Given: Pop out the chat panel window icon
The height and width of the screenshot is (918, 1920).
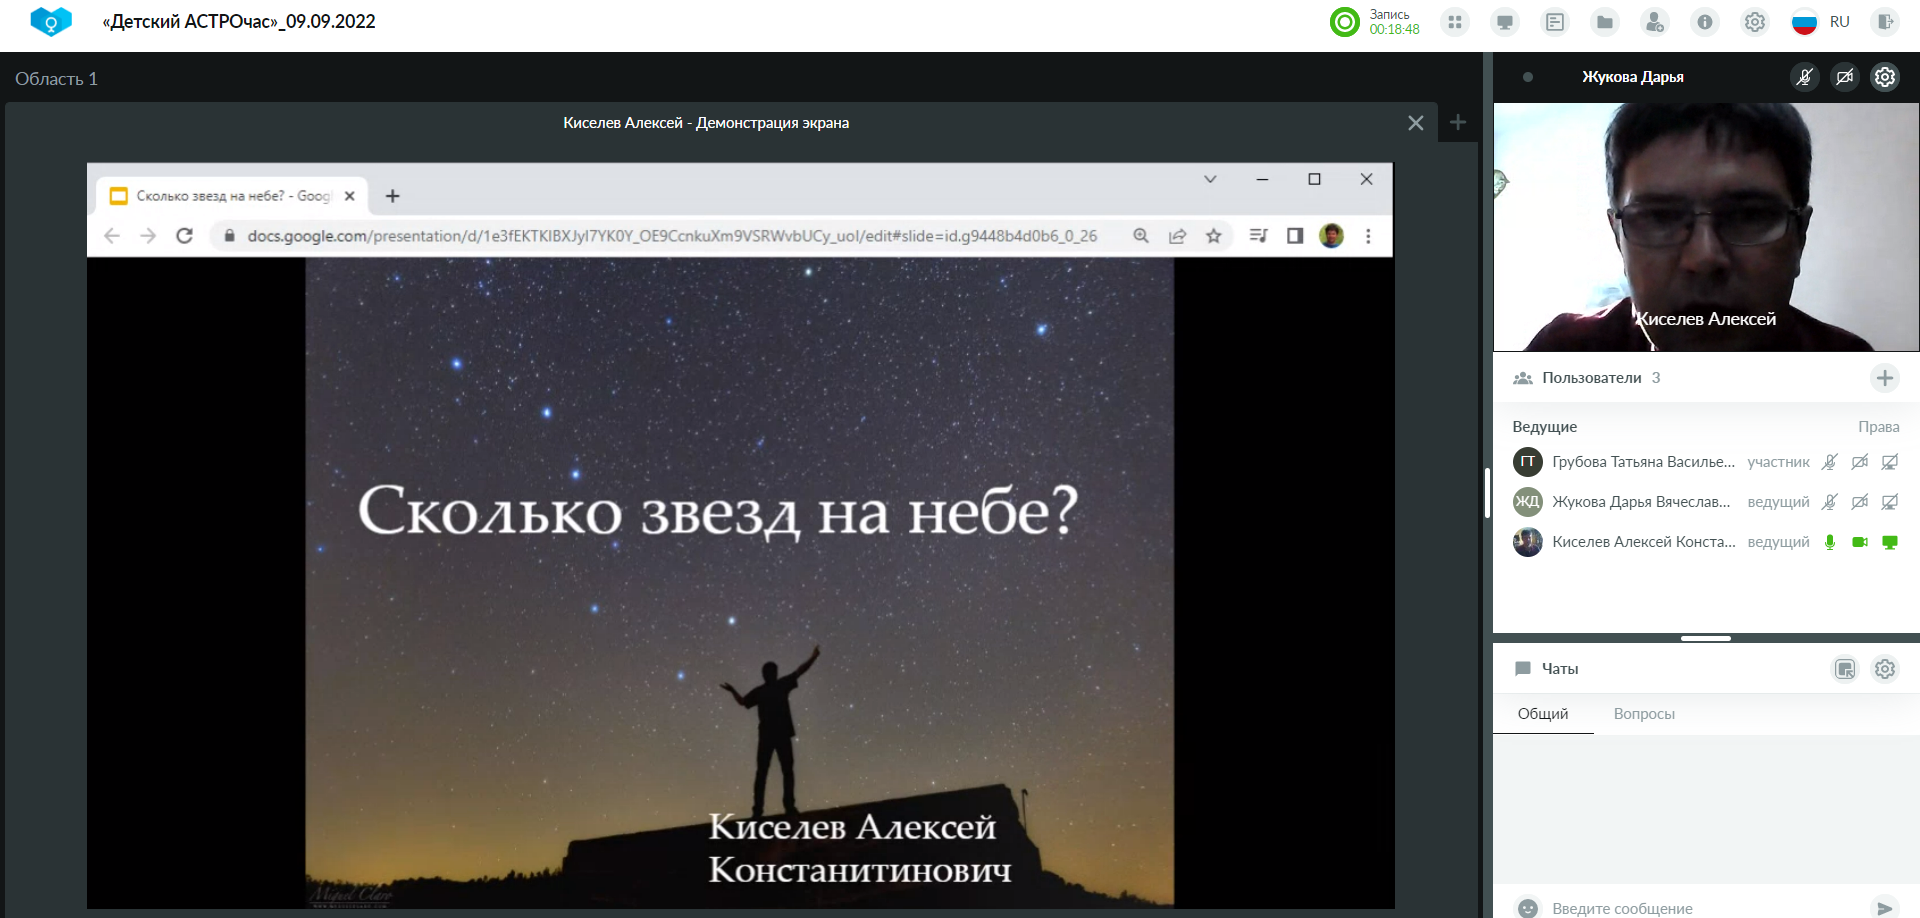Looking at the screenshot, I should pos(1845,669).
